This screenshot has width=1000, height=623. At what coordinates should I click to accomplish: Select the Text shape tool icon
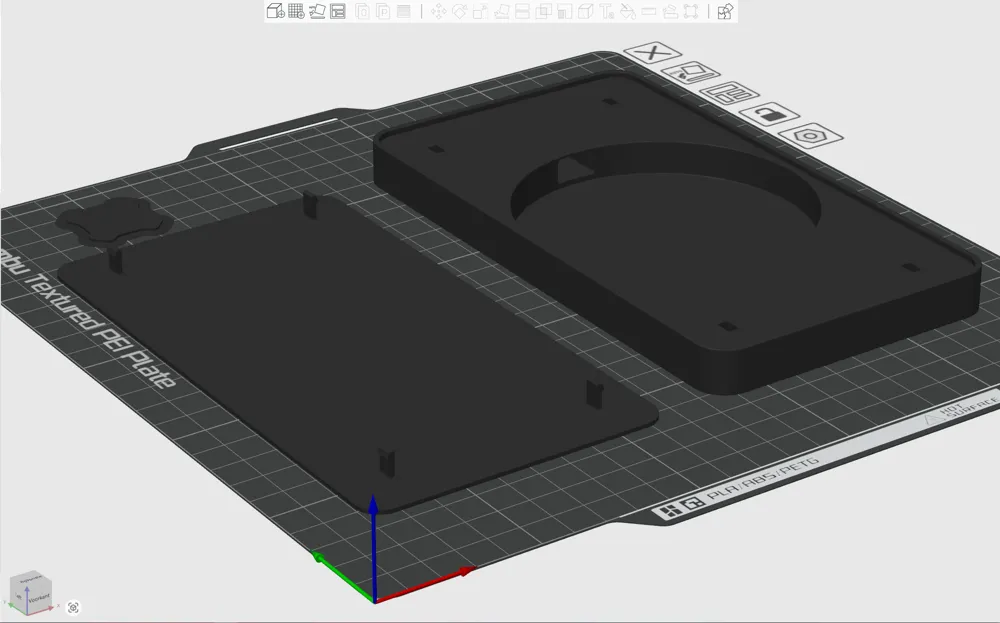coord(607,11)
